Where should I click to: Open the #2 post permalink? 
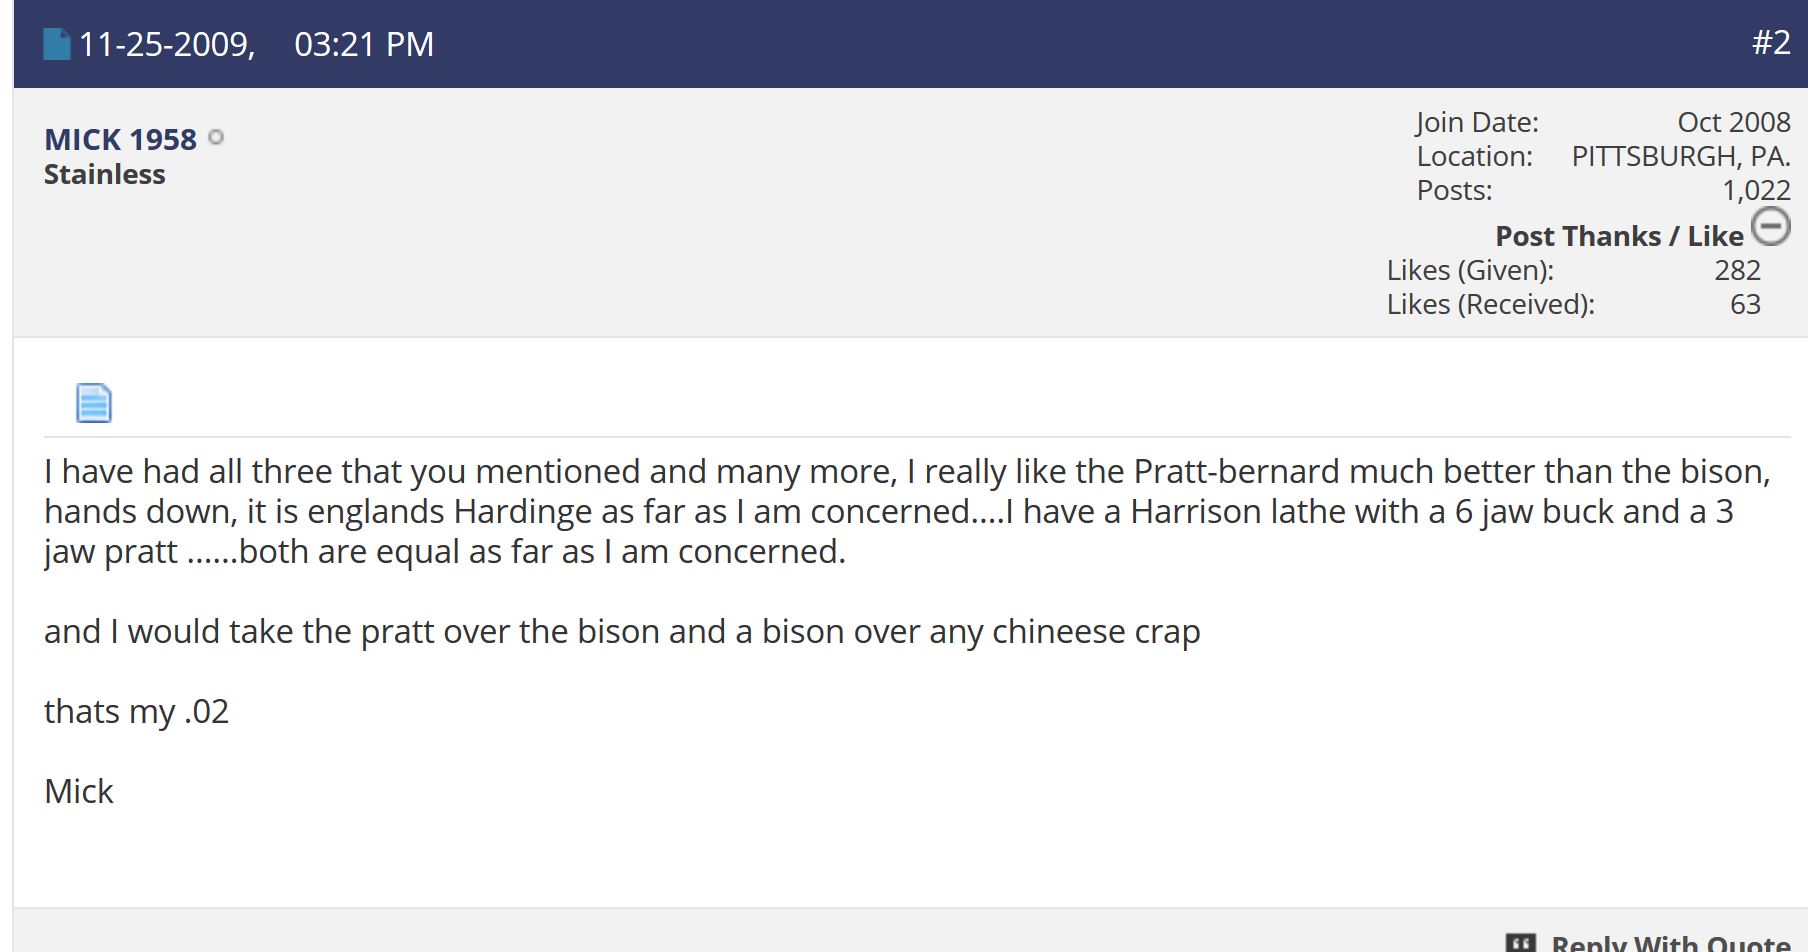[1770, 42]
